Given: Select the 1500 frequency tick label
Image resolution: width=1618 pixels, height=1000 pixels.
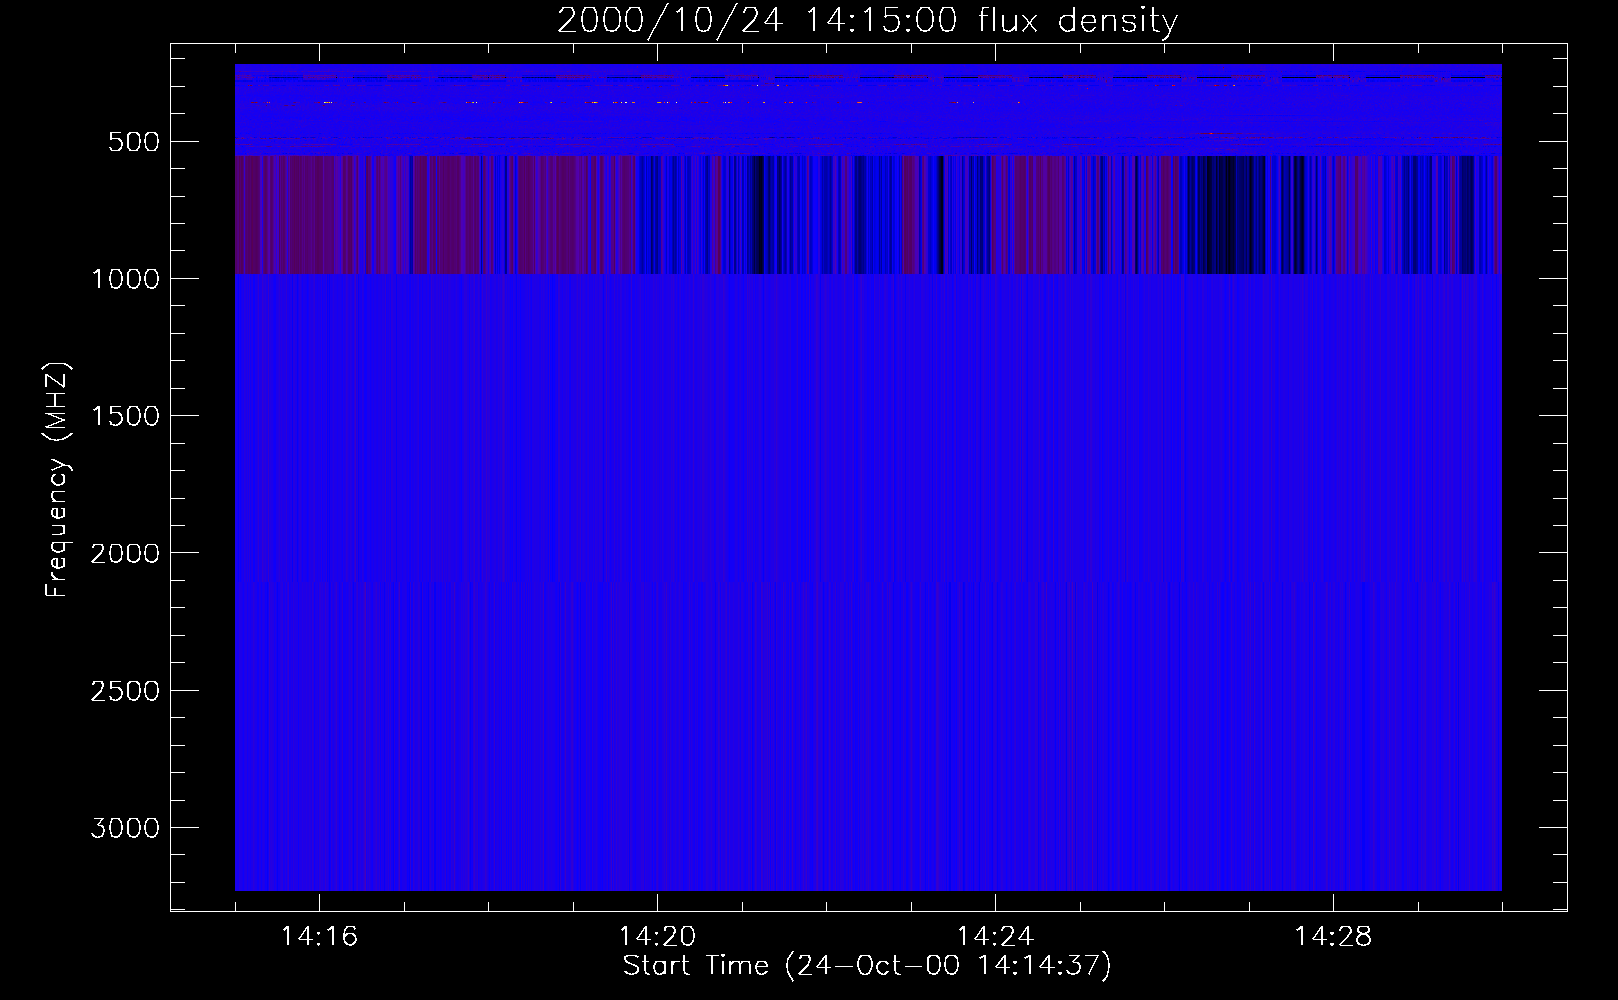Looking at the screenshot, I should 125,416.
